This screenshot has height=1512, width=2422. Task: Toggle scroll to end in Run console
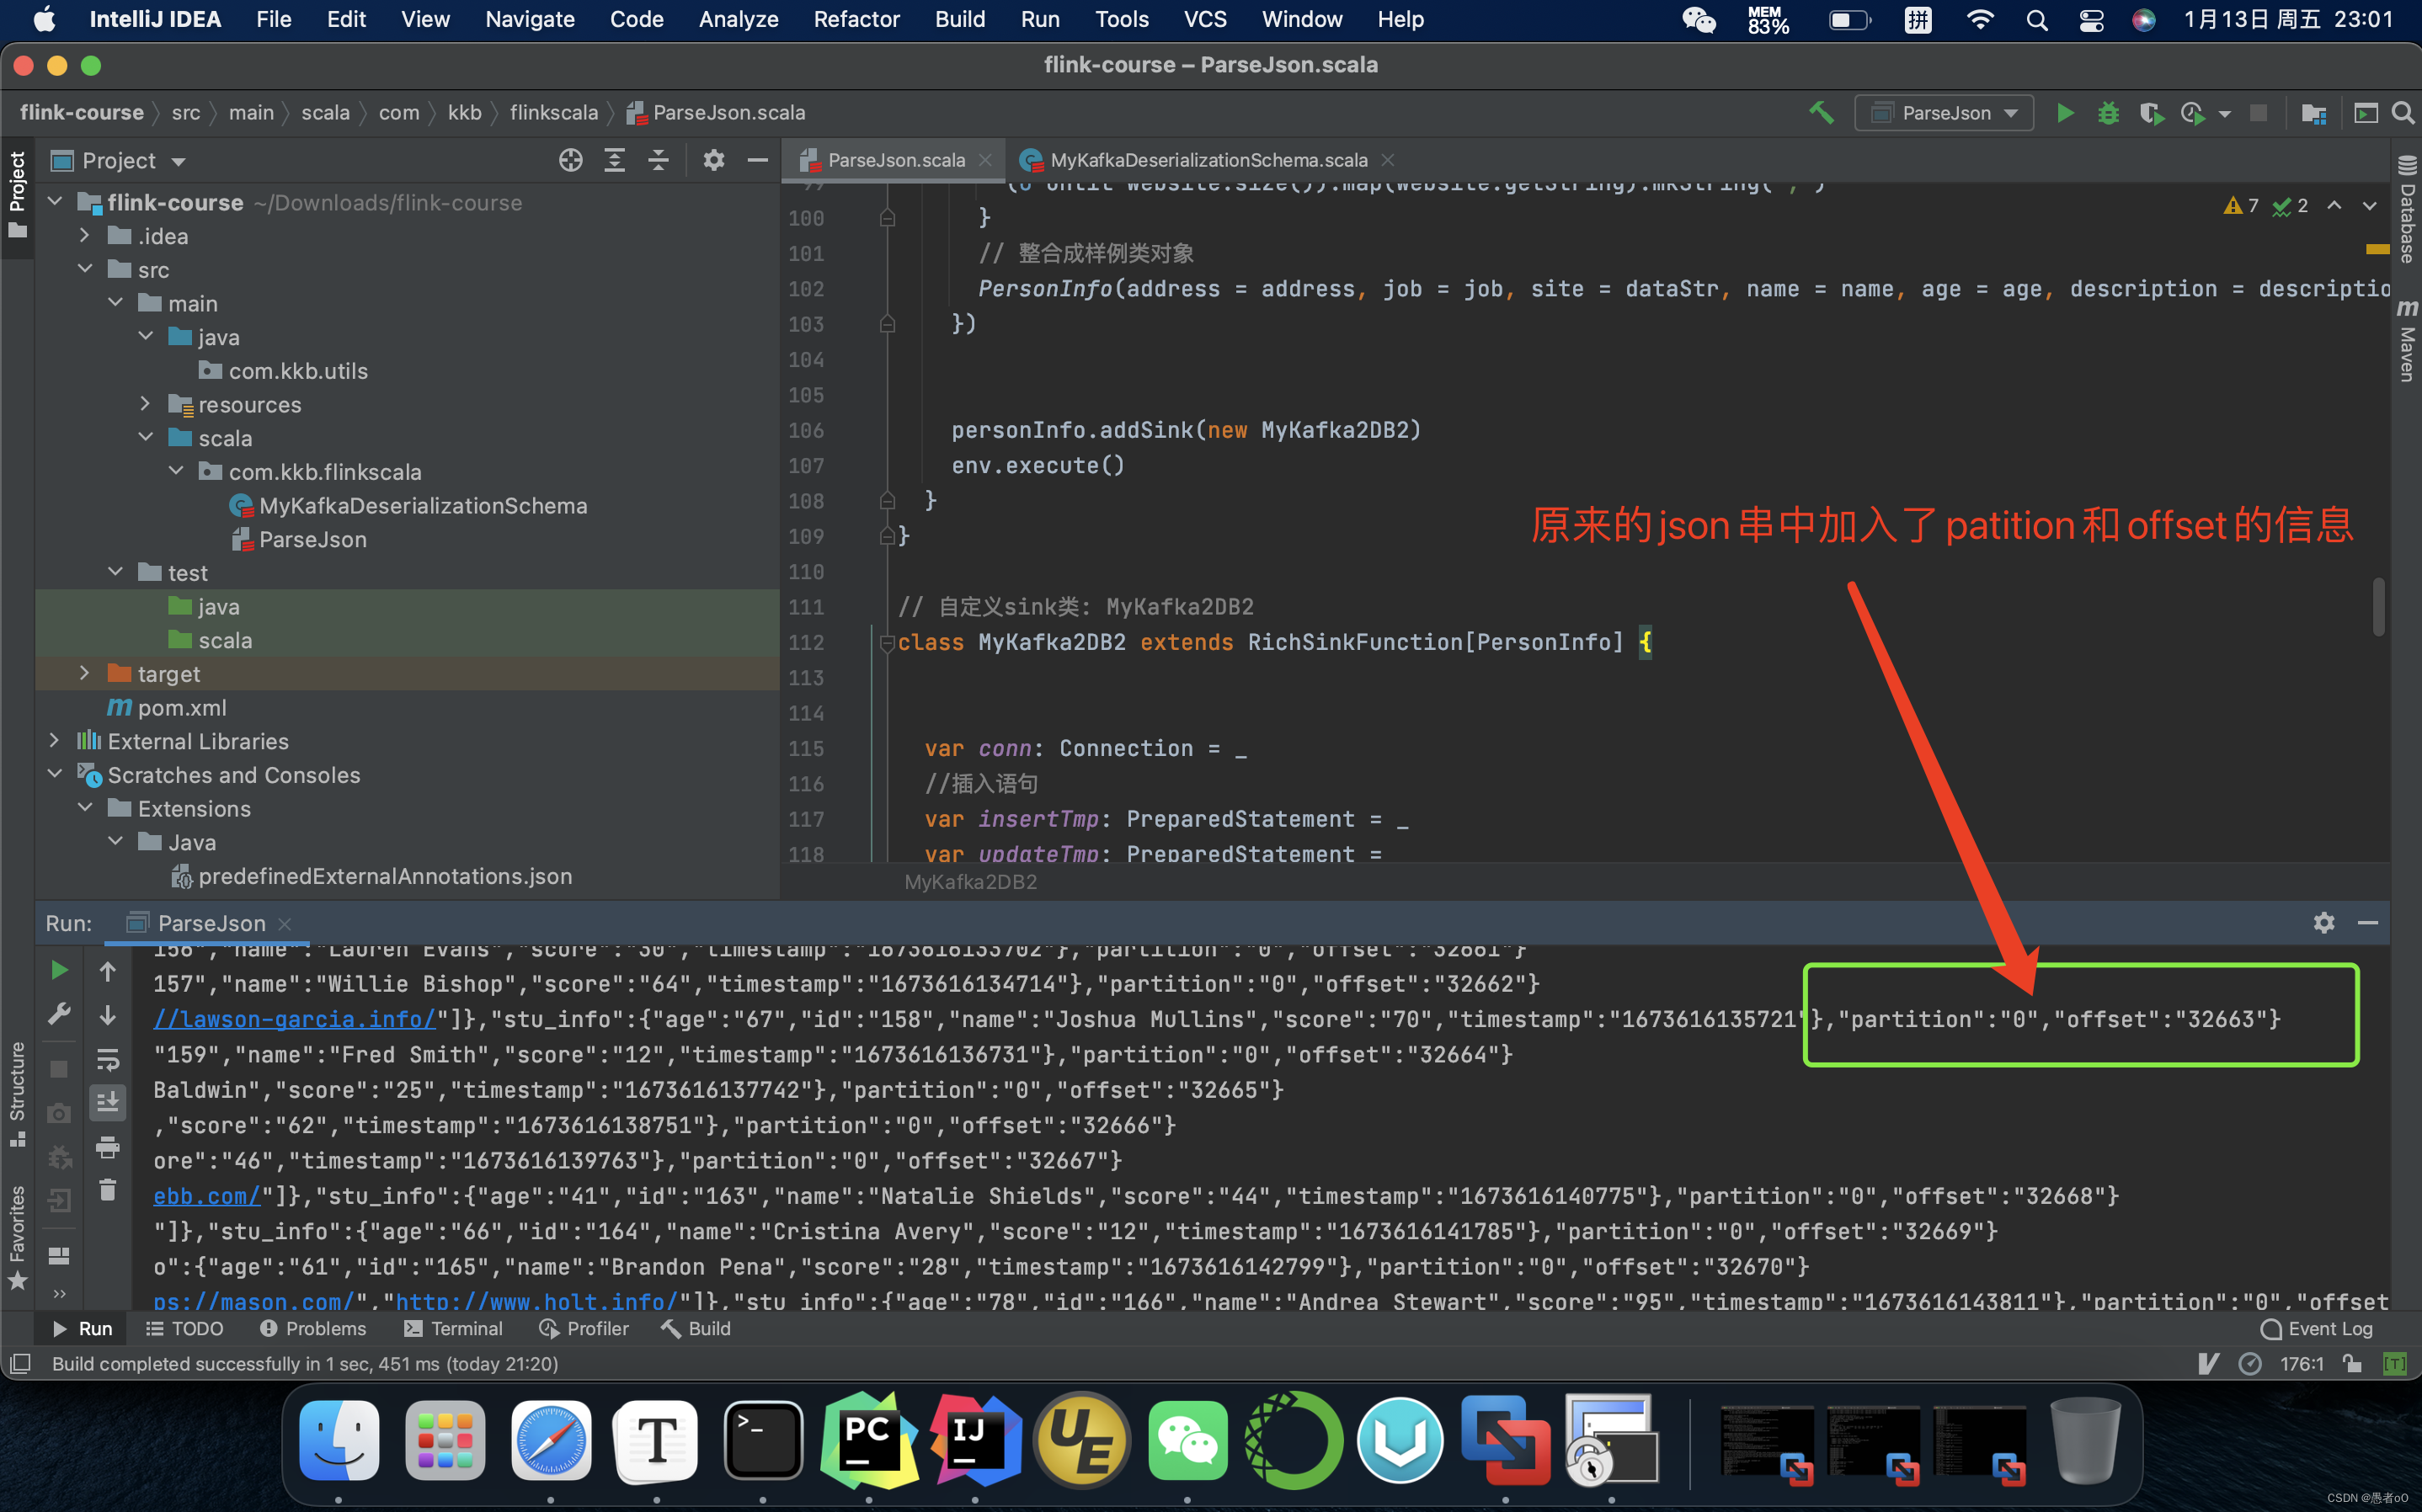pyautogui.click(x=107, y=1102)
